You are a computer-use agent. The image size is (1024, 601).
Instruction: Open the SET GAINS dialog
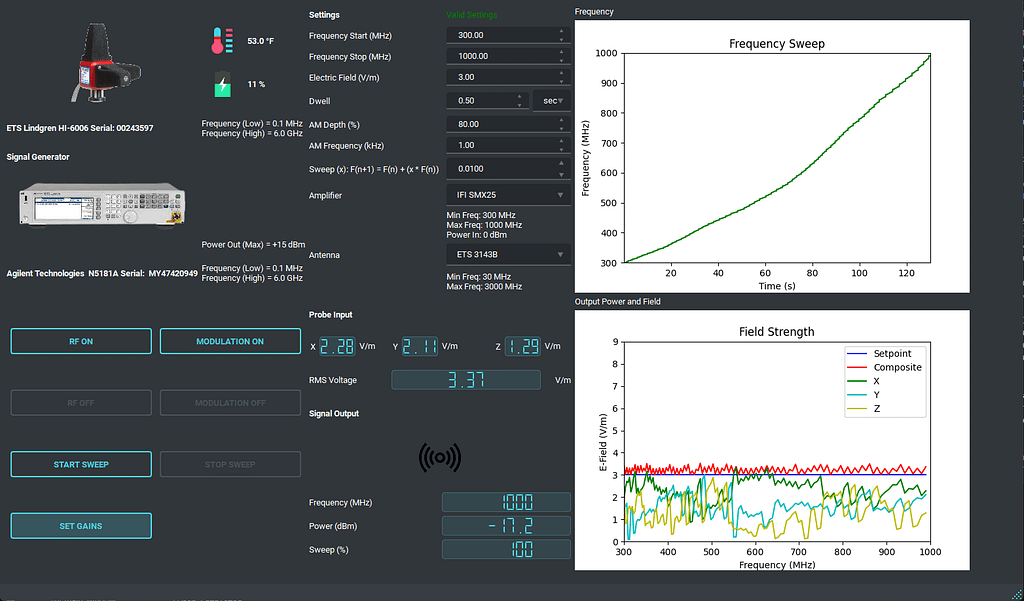tap(80, 526)
